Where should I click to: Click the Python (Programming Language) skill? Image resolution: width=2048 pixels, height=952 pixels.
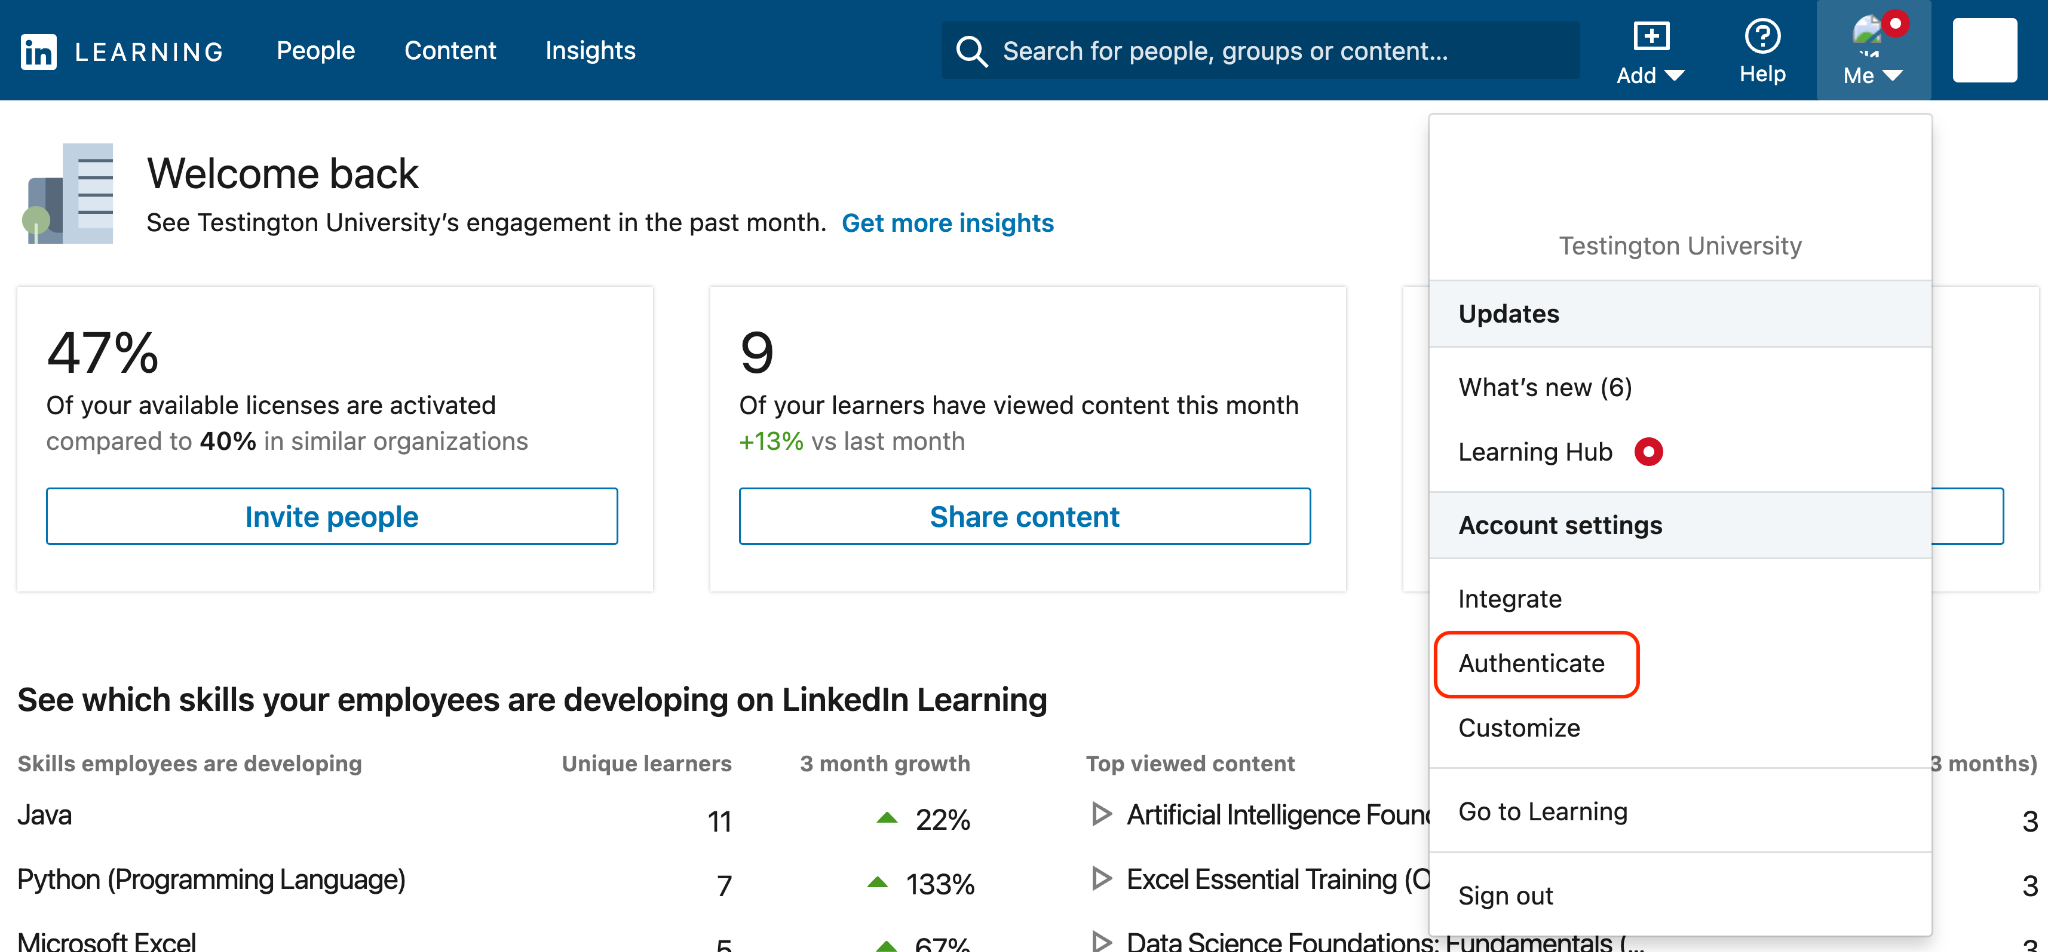pyautogui.click(x=211, y=879)
